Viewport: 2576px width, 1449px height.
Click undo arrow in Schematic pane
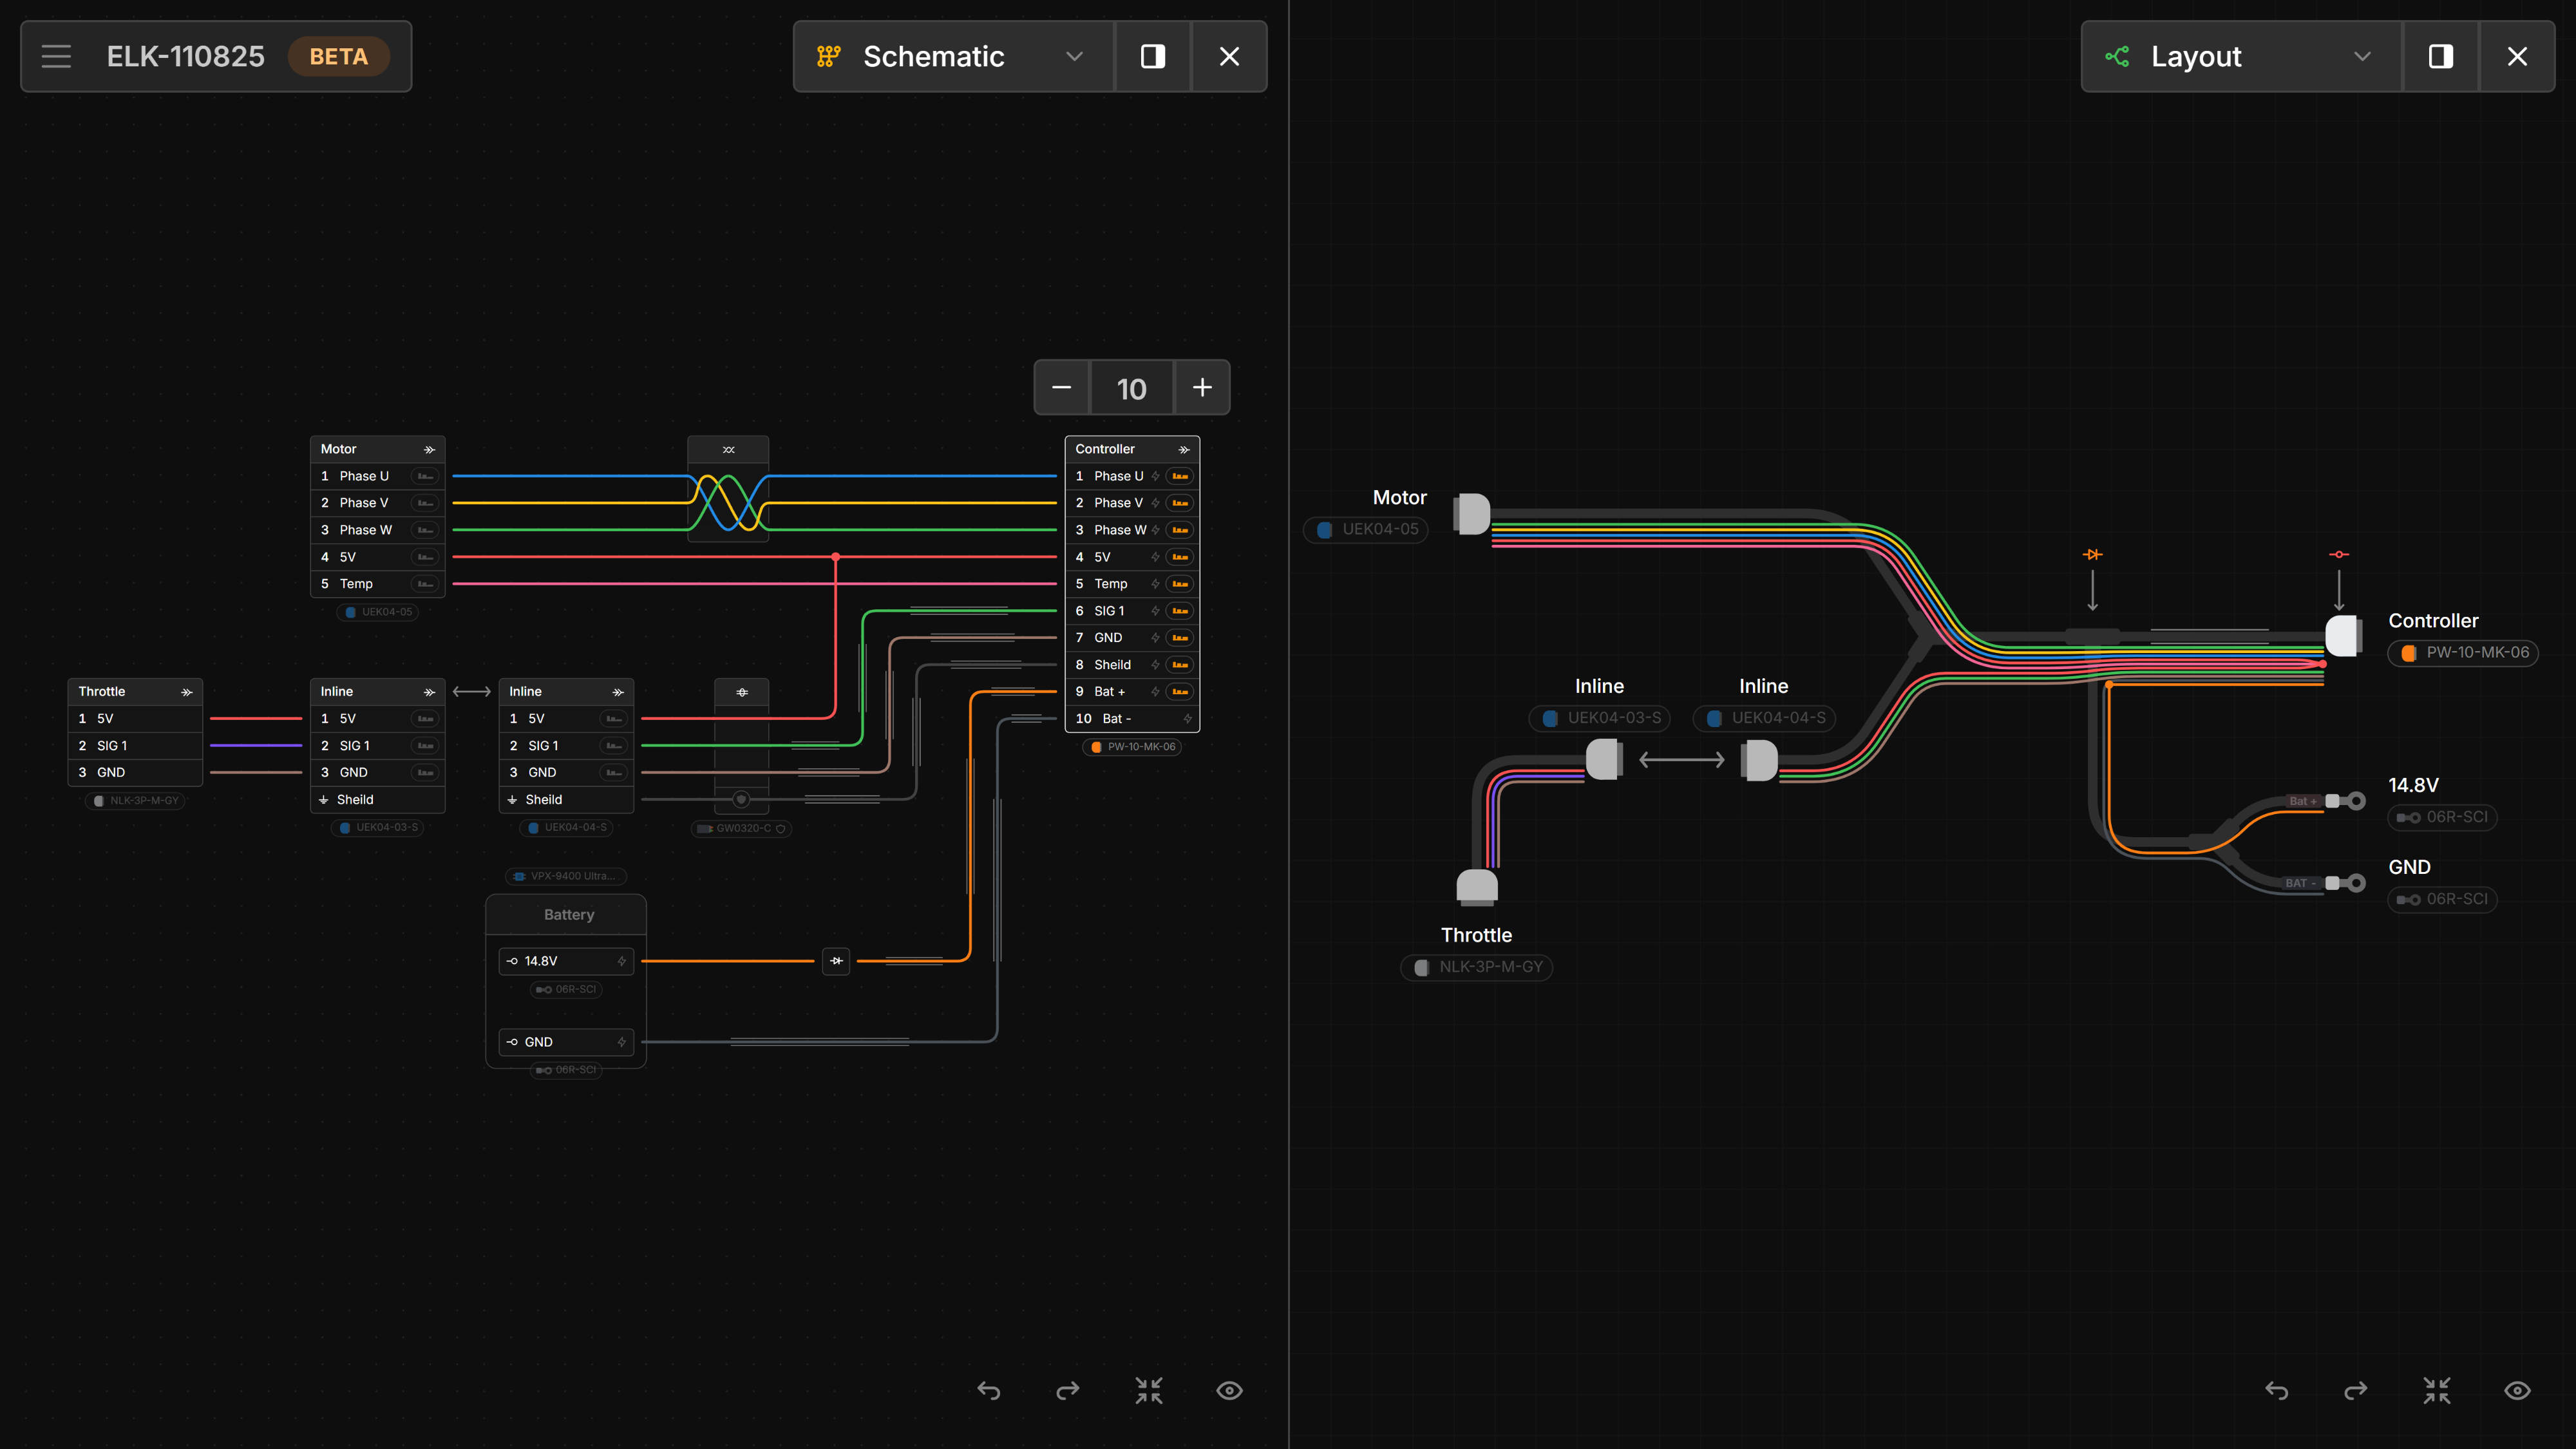(989, 1390)
